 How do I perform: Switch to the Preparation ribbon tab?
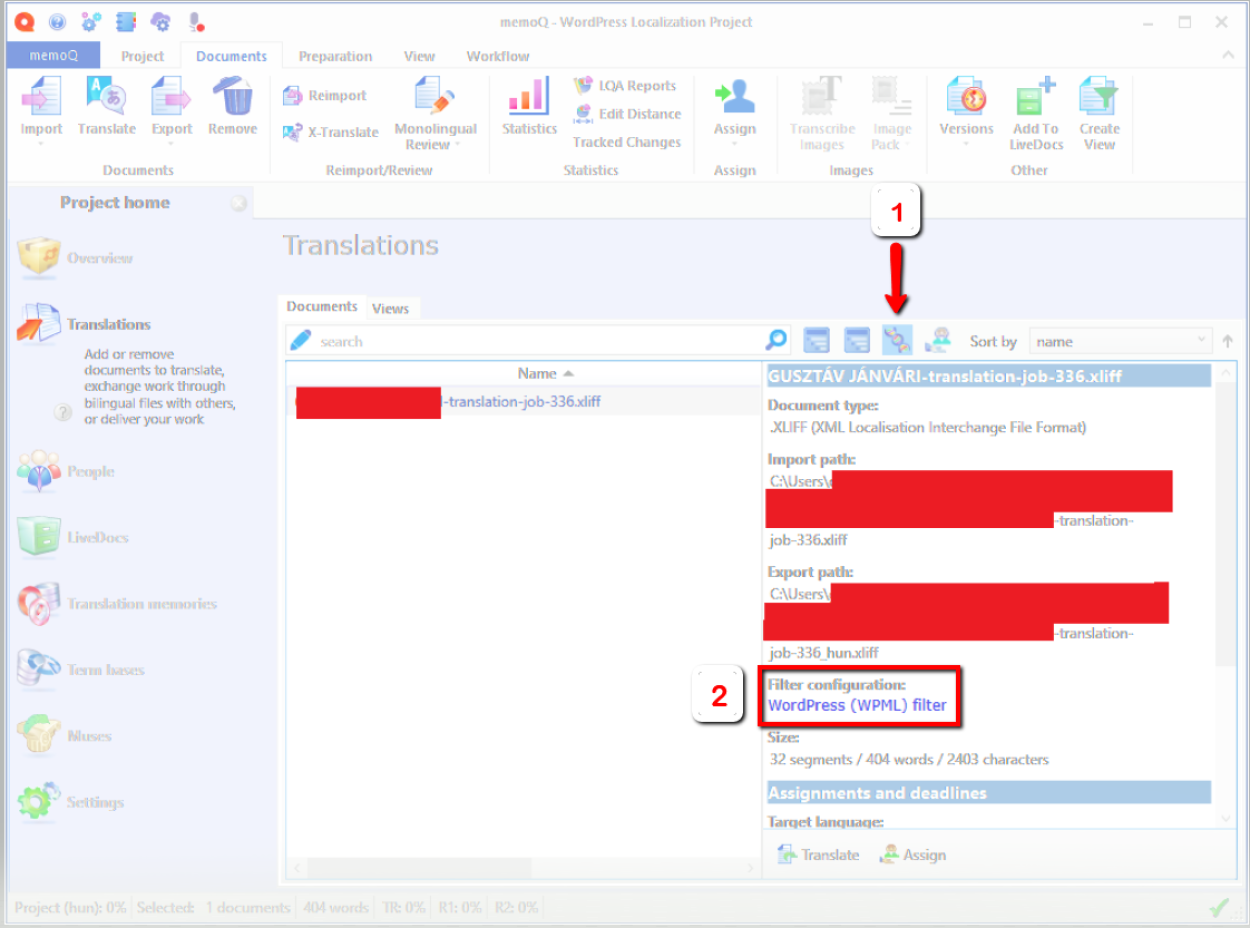pos(335,56)
